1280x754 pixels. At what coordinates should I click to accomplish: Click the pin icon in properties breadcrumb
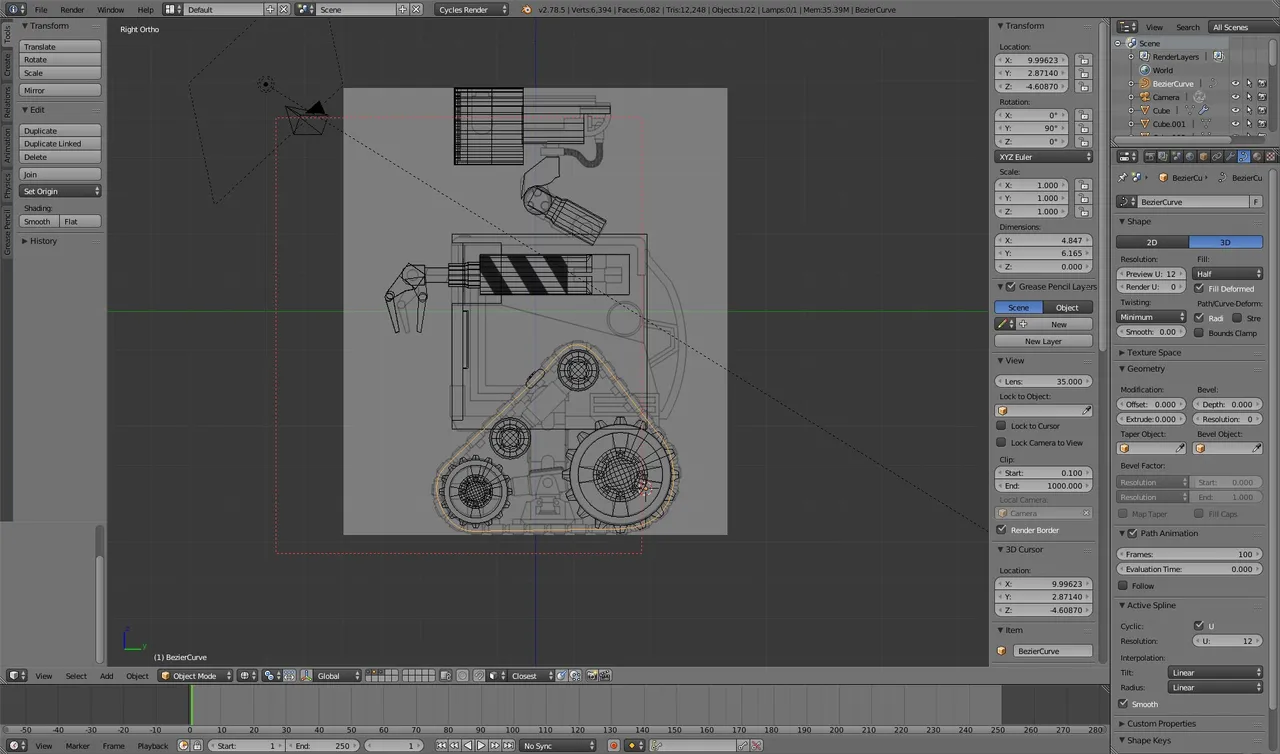[1122, 177]
